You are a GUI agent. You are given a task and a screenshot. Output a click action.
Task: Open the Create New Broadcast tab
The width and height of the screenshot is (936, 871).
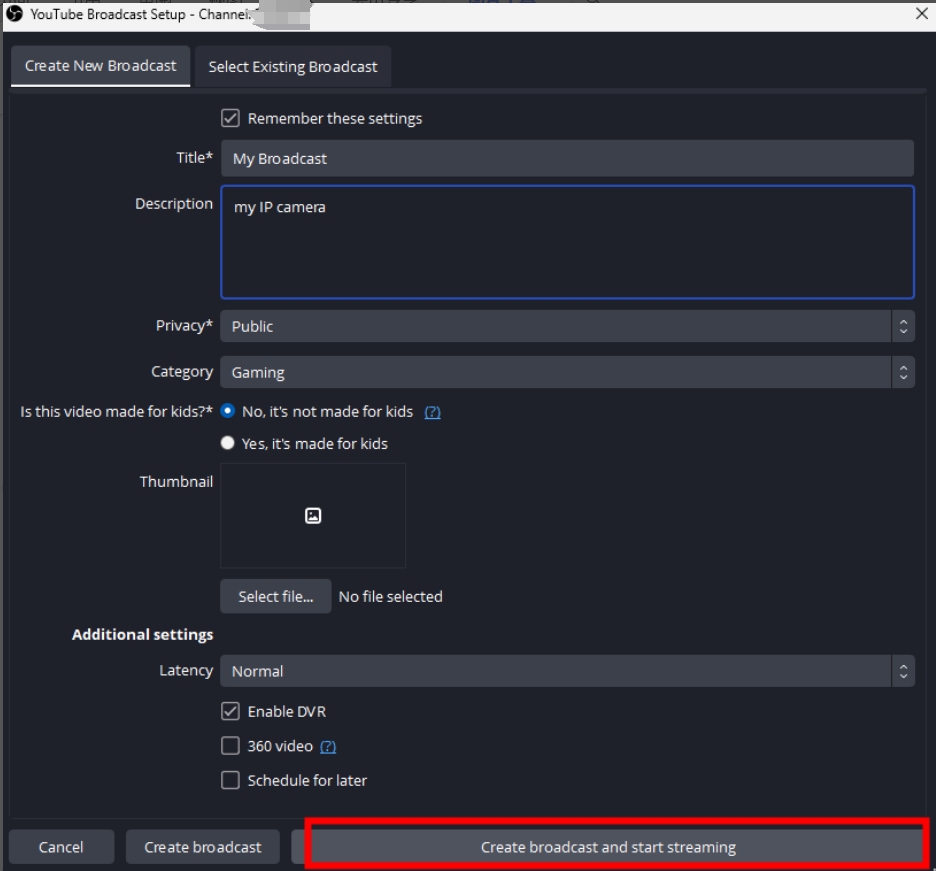point(100,66)
